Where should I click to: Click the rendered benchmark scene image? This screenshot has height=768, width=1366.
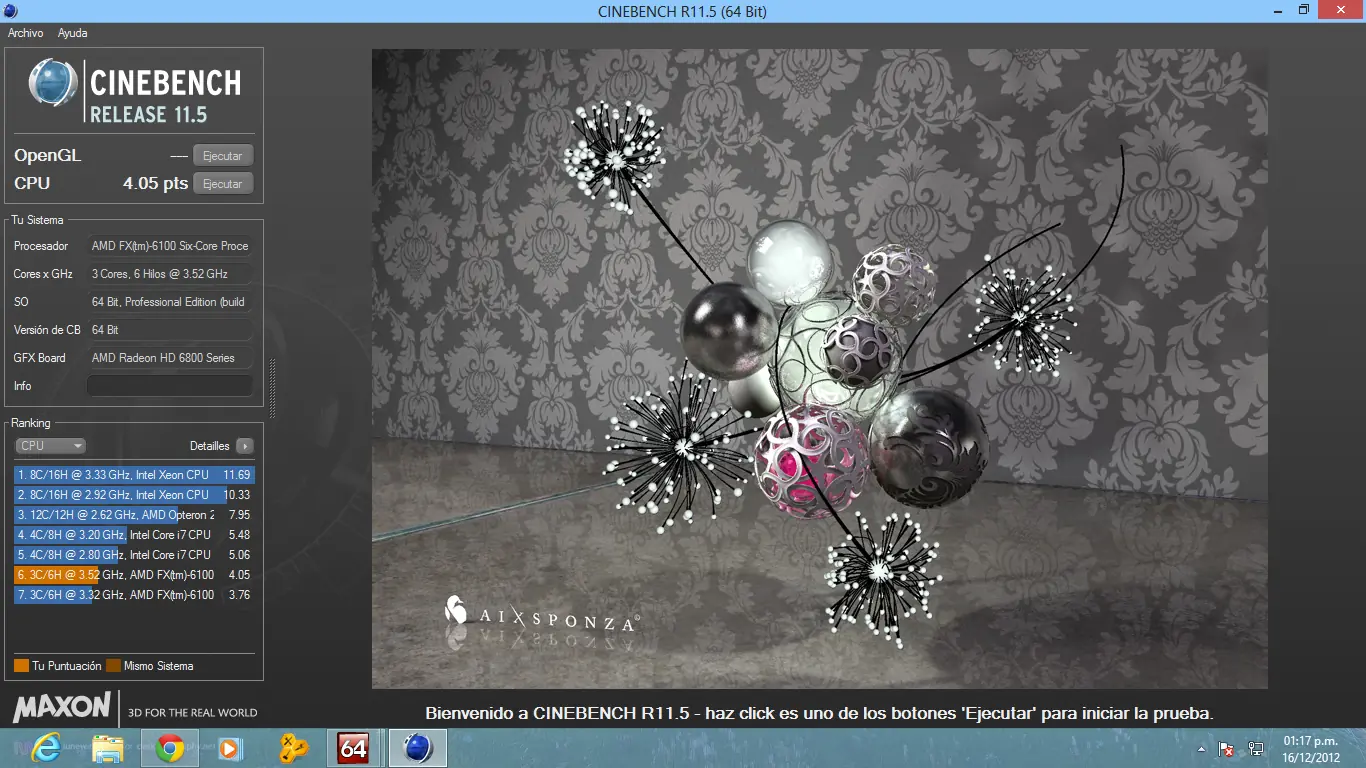click(820, 369)
